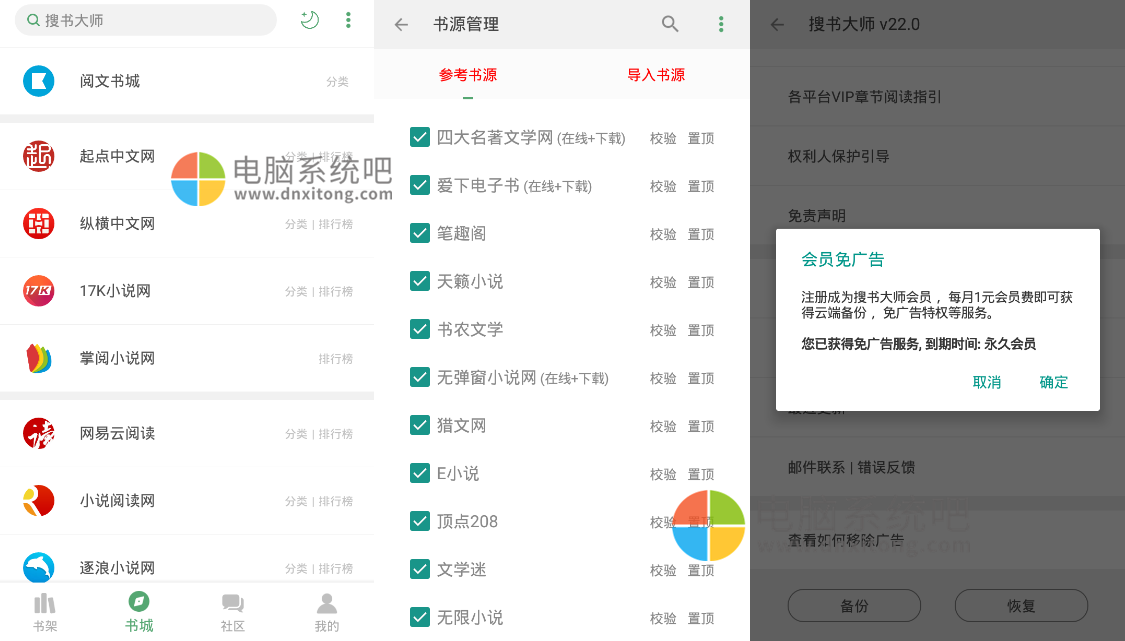Open overflow menu in bookstore screen
1125x641 pixels.
click(348, 20)
